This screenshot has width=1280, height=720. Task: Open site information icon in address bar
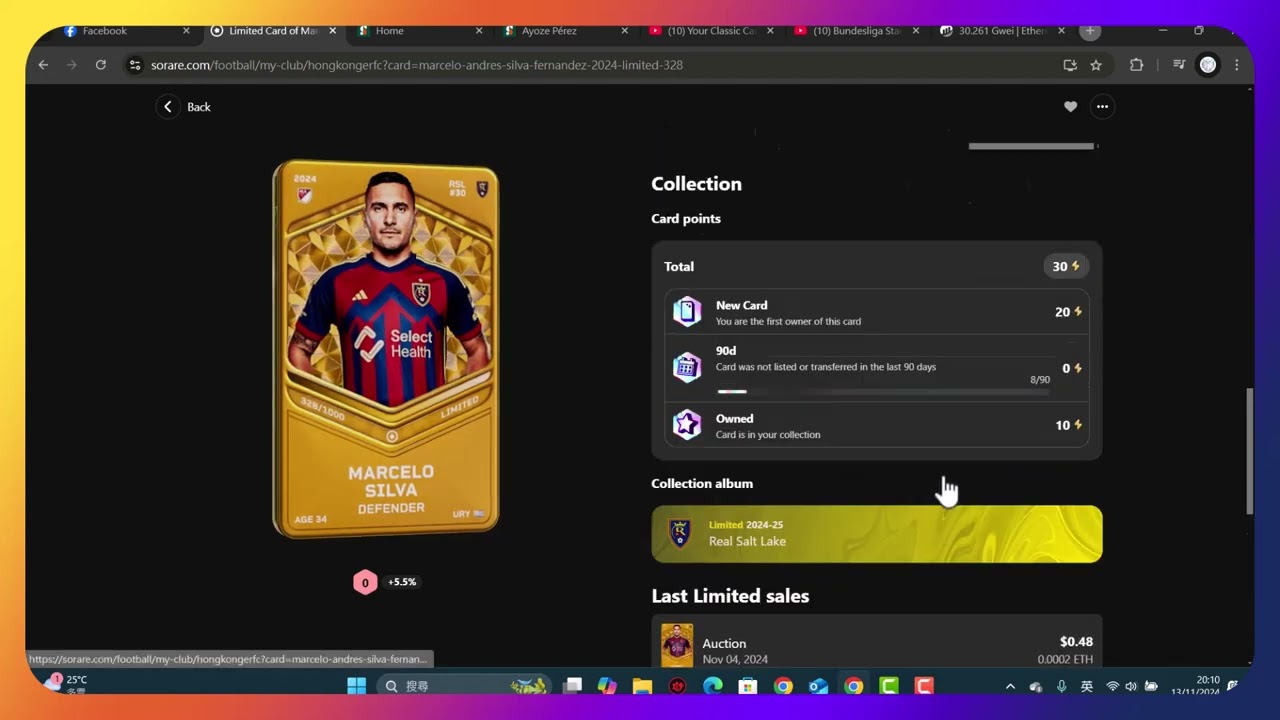click(135, 65)
